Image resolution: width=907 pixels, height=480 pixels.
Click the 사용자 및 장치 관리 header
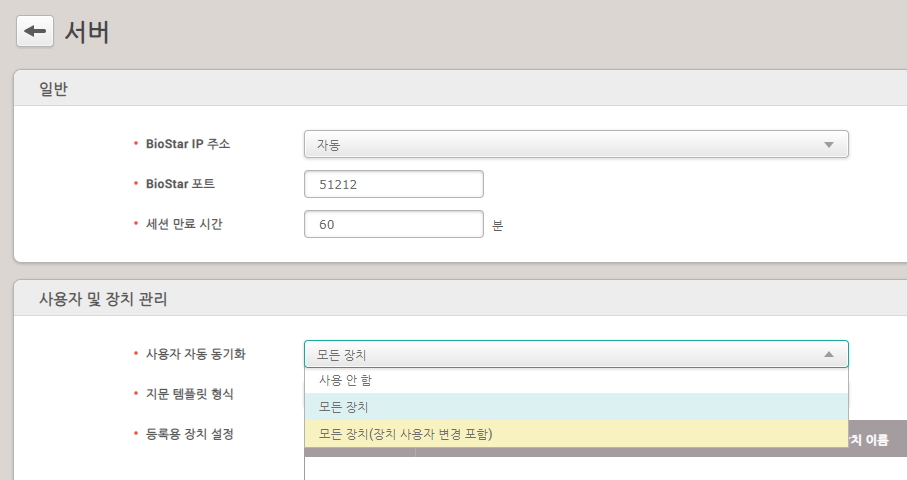103,298
